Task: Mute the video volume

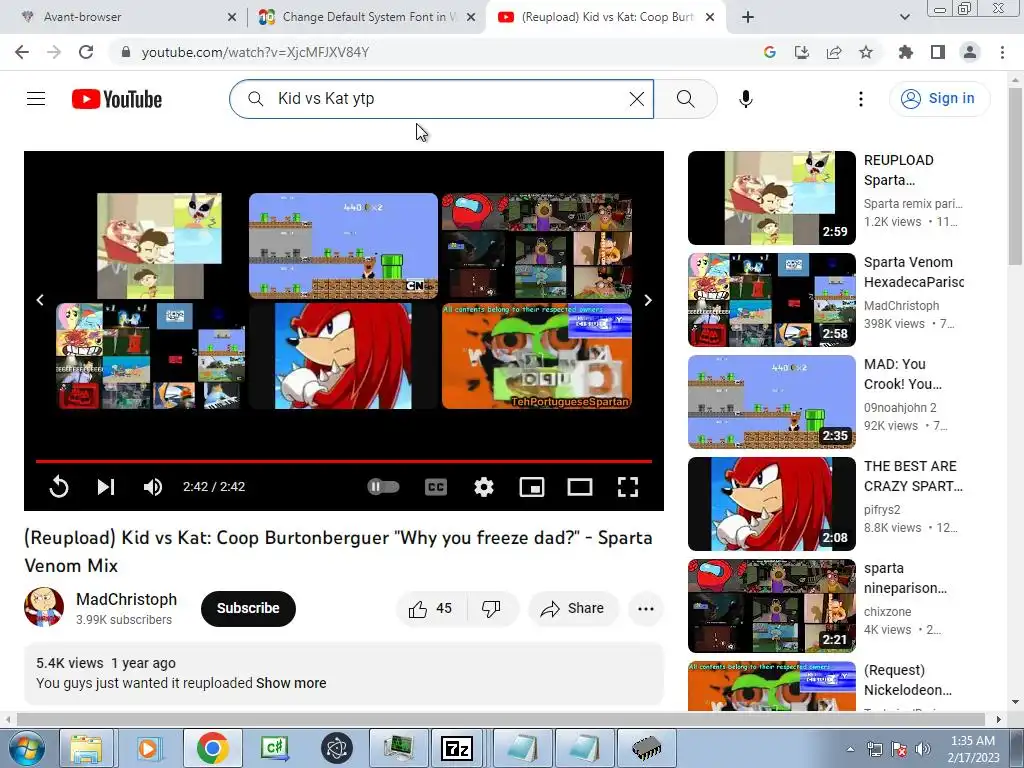Action: pos(153,487)
